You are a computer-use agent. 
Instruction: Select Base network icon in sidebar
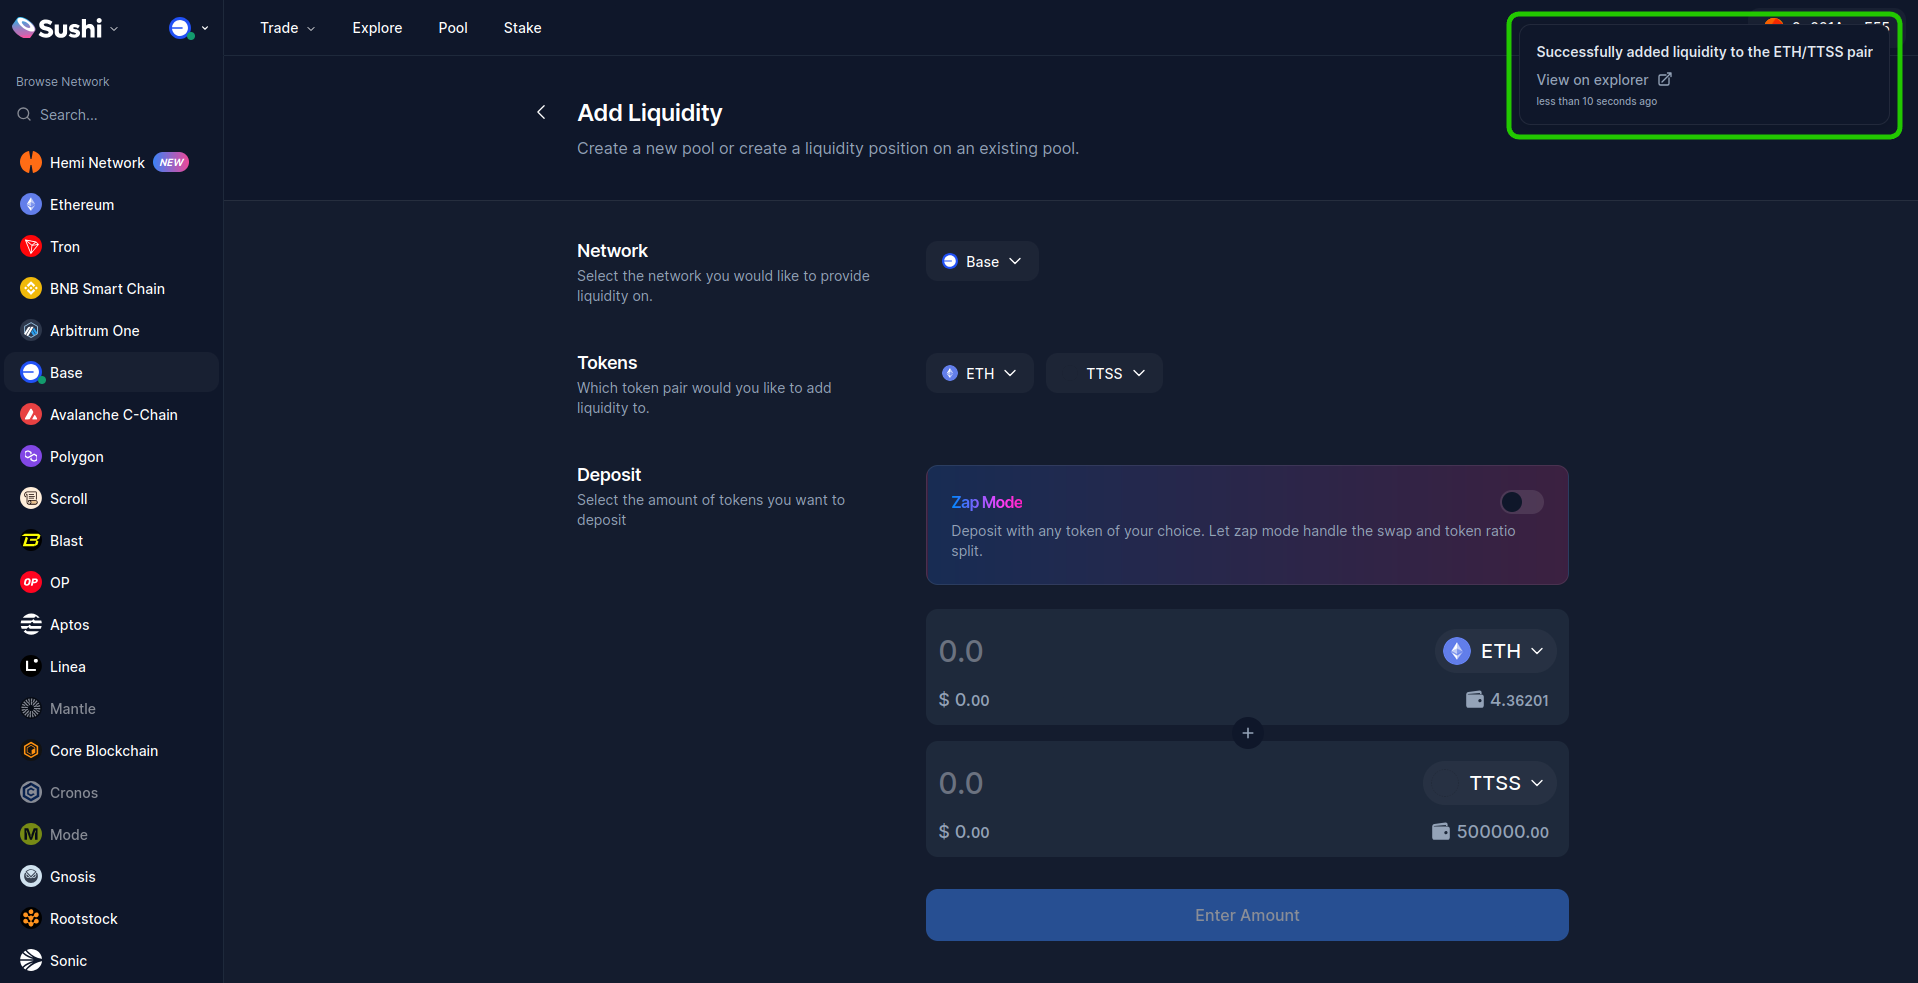click(x=31, y=372)
